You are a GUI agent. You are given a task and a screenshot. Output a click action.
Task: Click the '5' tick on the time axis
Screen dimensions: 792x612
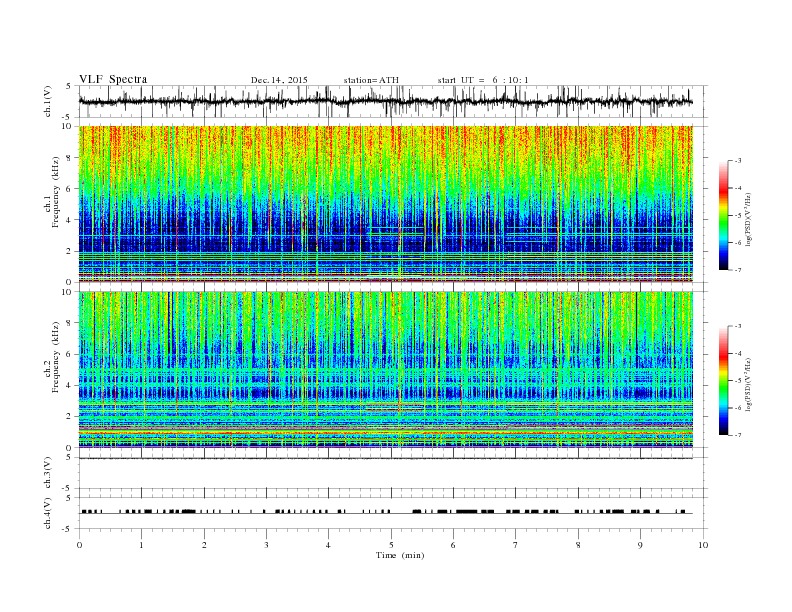click(x=391, y=545)
